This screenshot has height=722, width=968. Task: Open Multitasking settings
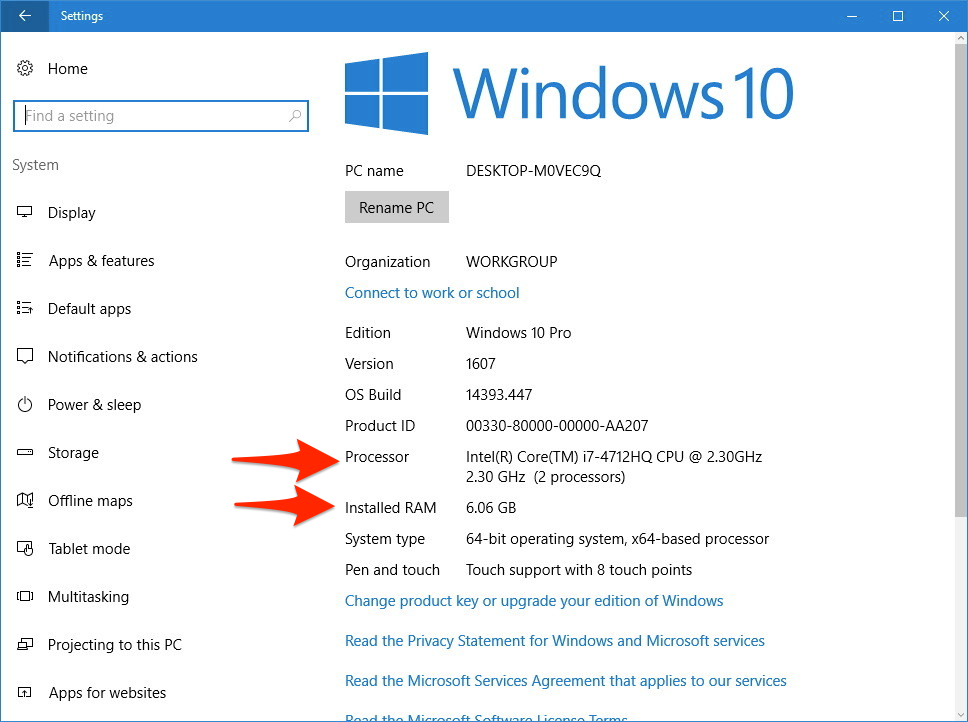tap(88, 597)
